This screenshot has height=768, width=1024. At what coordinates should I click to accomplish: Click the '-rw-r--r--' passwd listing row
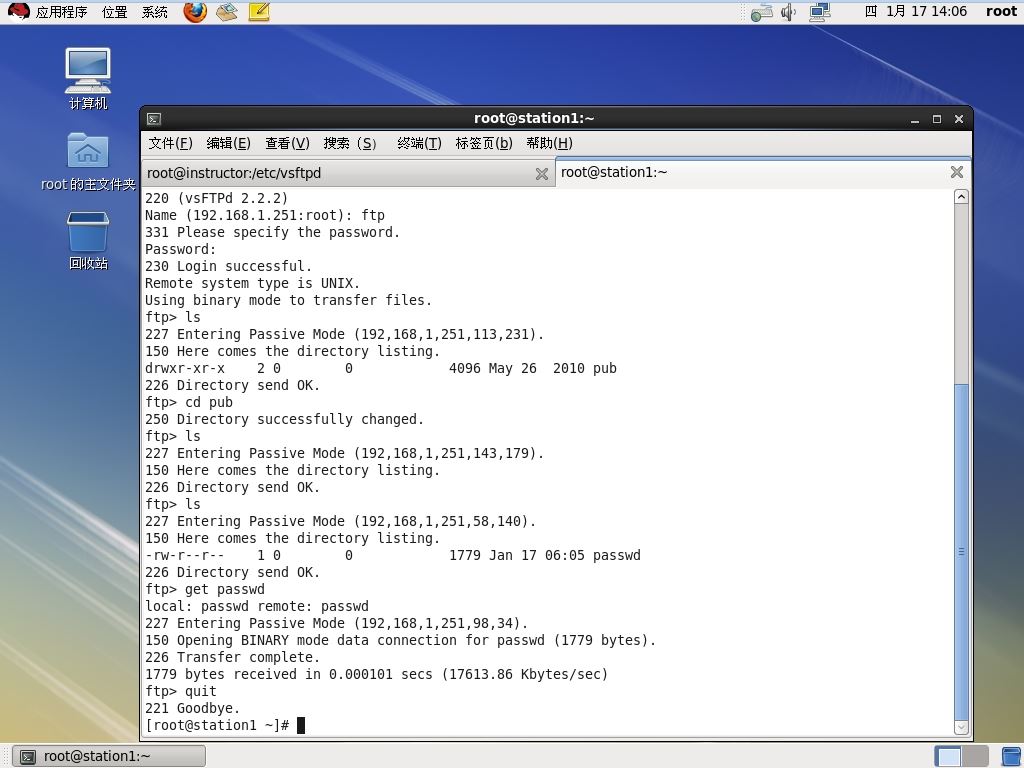coord(392,555)
